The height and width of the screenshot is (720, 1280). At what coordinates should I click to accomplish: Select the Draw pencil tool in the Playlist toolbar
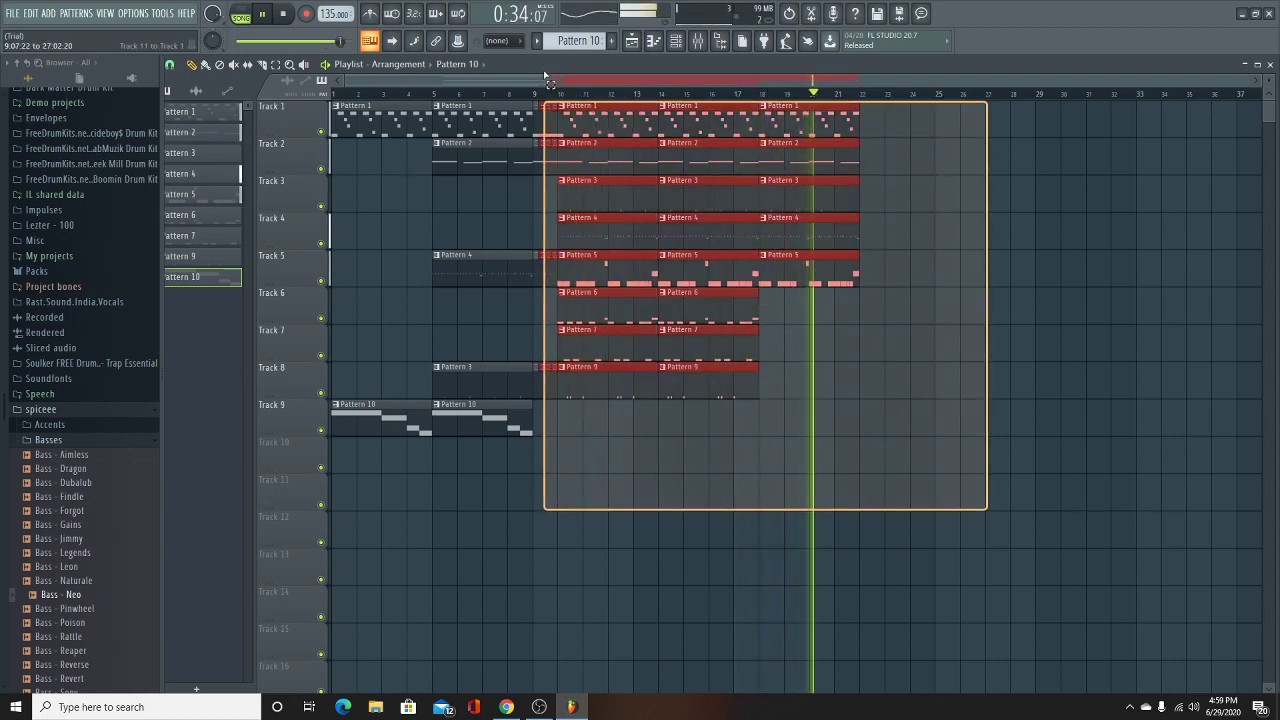tap(191, 65)
